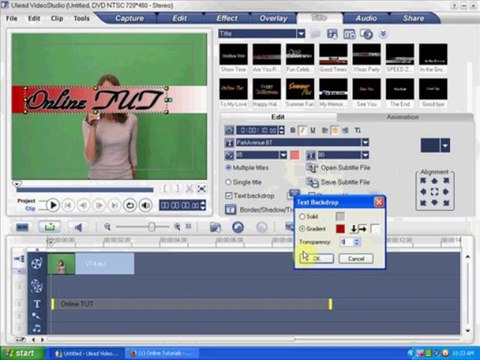Screen dimensions: 480x360
Task: Select the Multiple titles radio button
Action: click(x=228, y=167)
